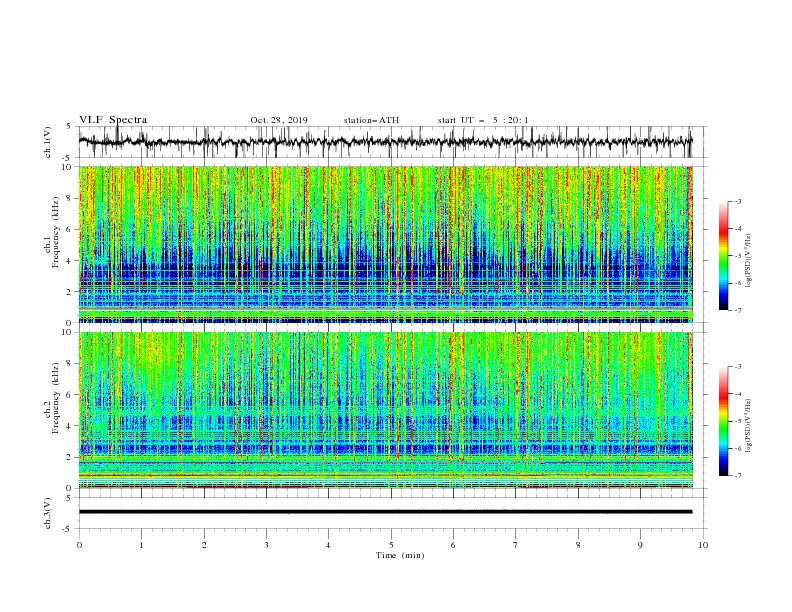
Task: Click time axis tick label "3"
Action: click(266, 545)
